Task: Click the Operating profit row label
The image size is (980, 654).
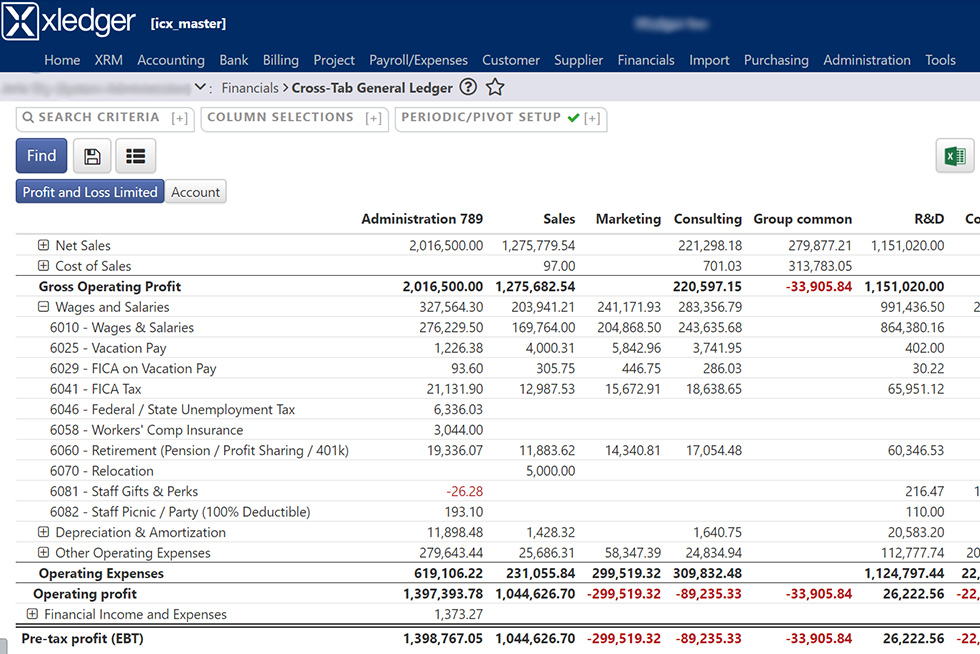Action: click(85, 594)
